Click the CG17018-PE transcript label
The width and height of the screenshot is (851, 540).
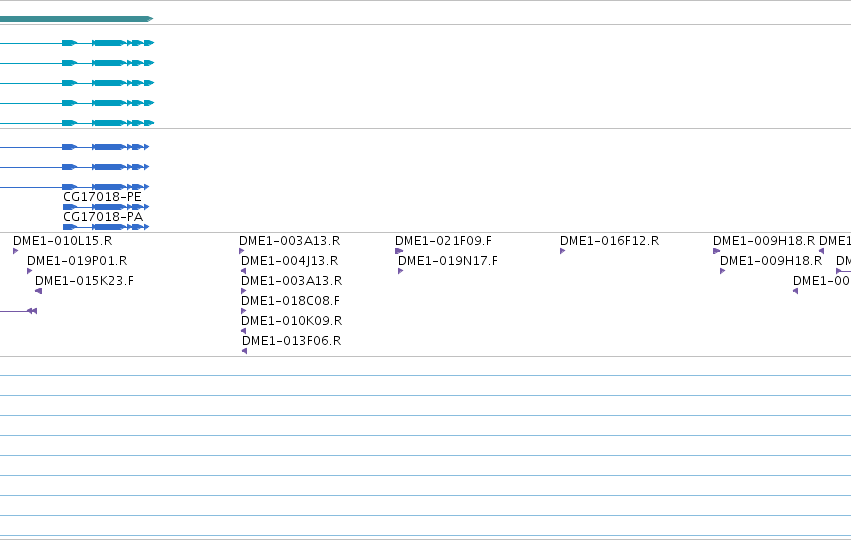[102, 196]
